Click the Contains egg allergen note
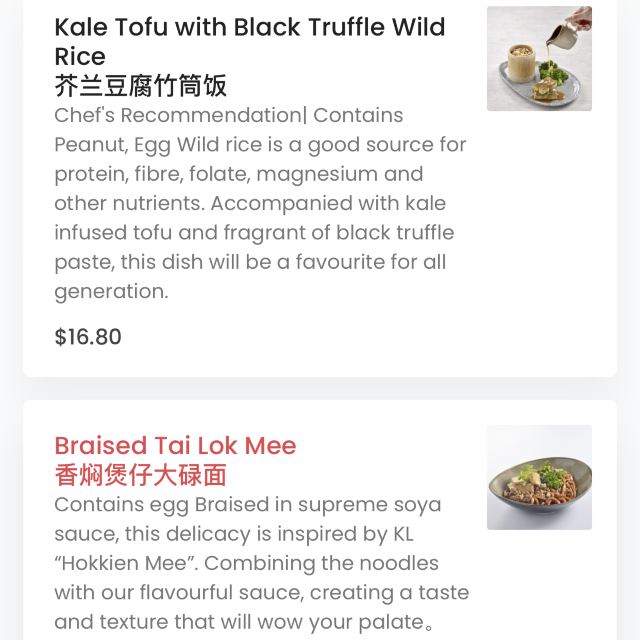This screenshot has height=640, width=640. pos(122,505)
